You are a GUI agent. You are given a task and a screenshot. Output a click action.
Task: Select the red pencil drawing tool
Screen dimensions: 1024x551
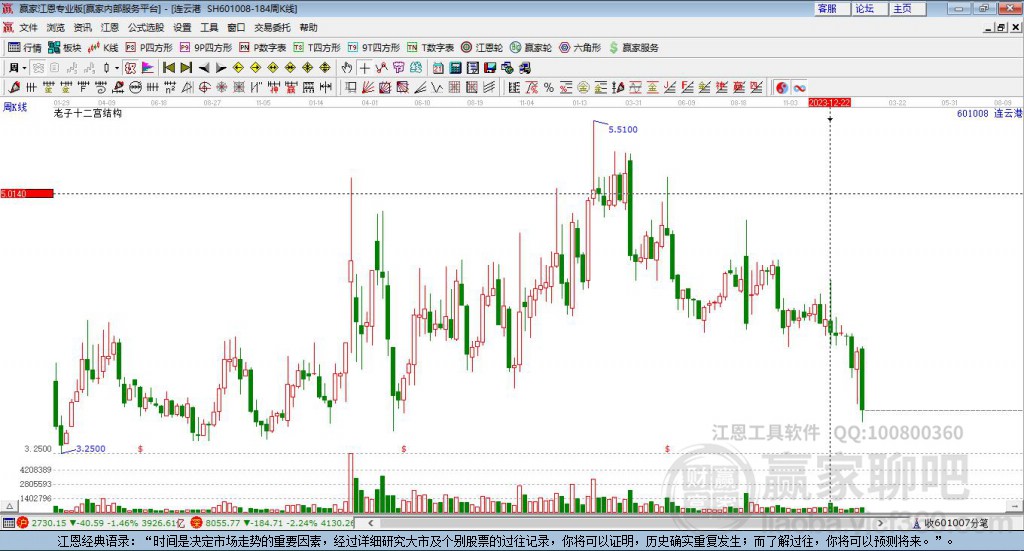coord(14,87)
